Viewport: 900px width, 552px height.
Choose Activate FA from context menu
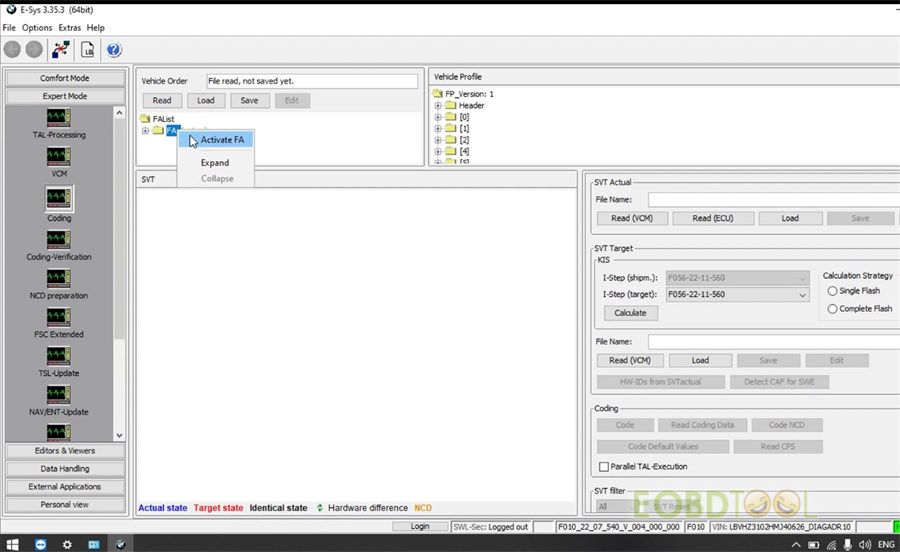tap(216, 139)
